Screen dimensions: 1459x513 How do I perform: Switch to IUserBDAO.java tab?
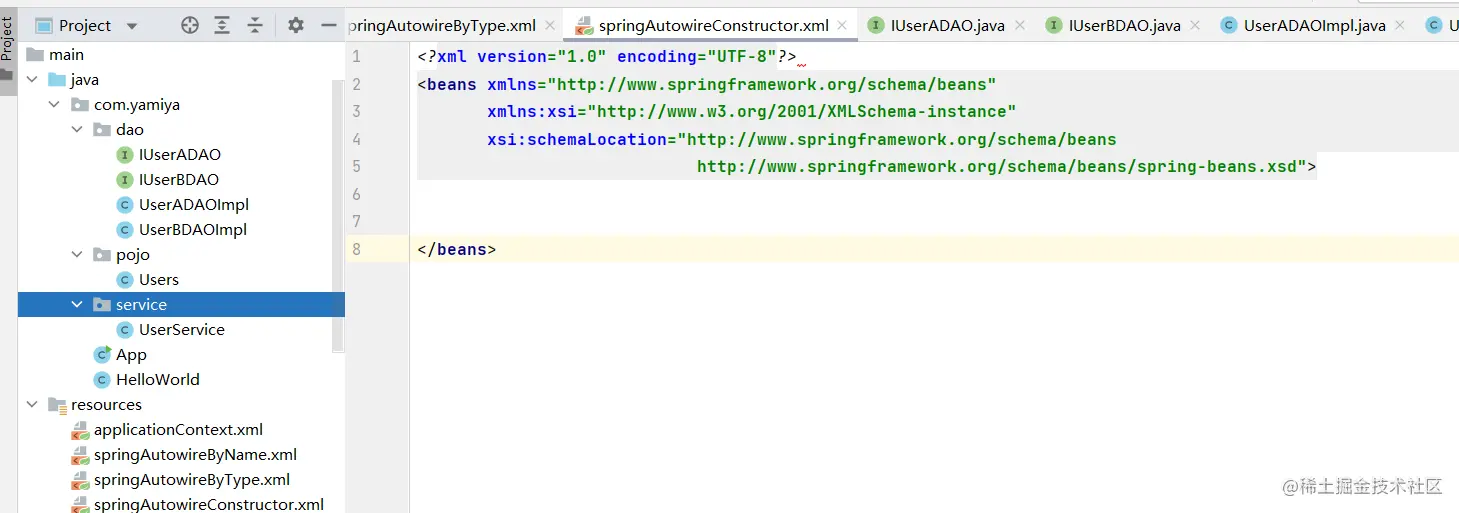coord(1124,26)
